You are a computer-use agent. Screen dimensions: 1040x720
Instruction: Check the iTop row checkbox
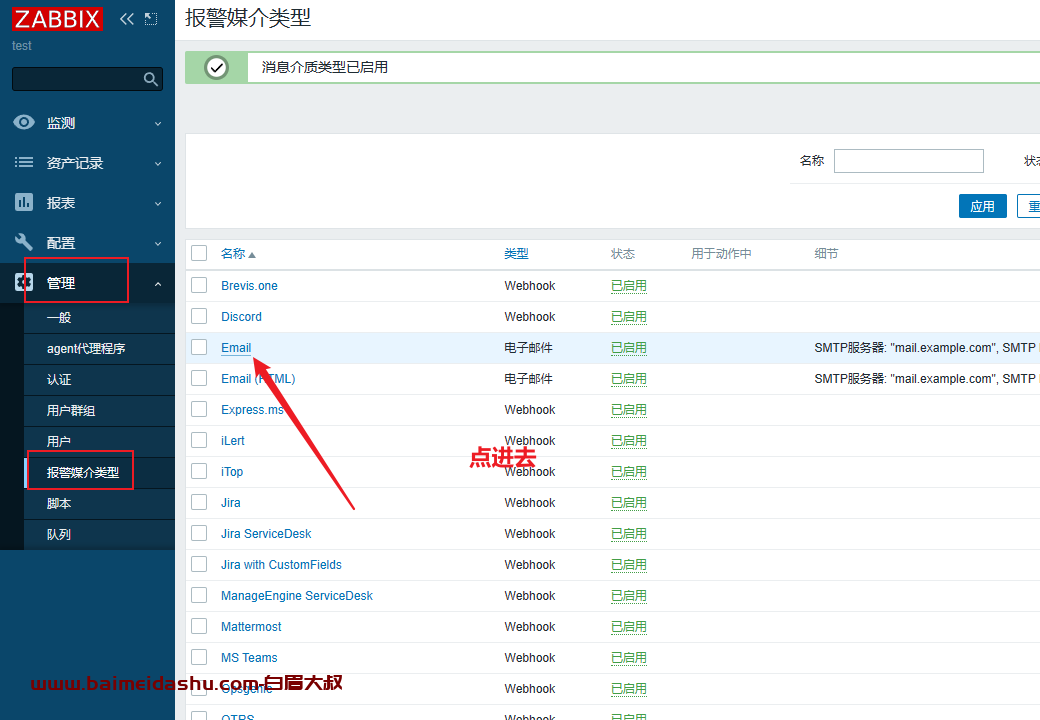199,471
